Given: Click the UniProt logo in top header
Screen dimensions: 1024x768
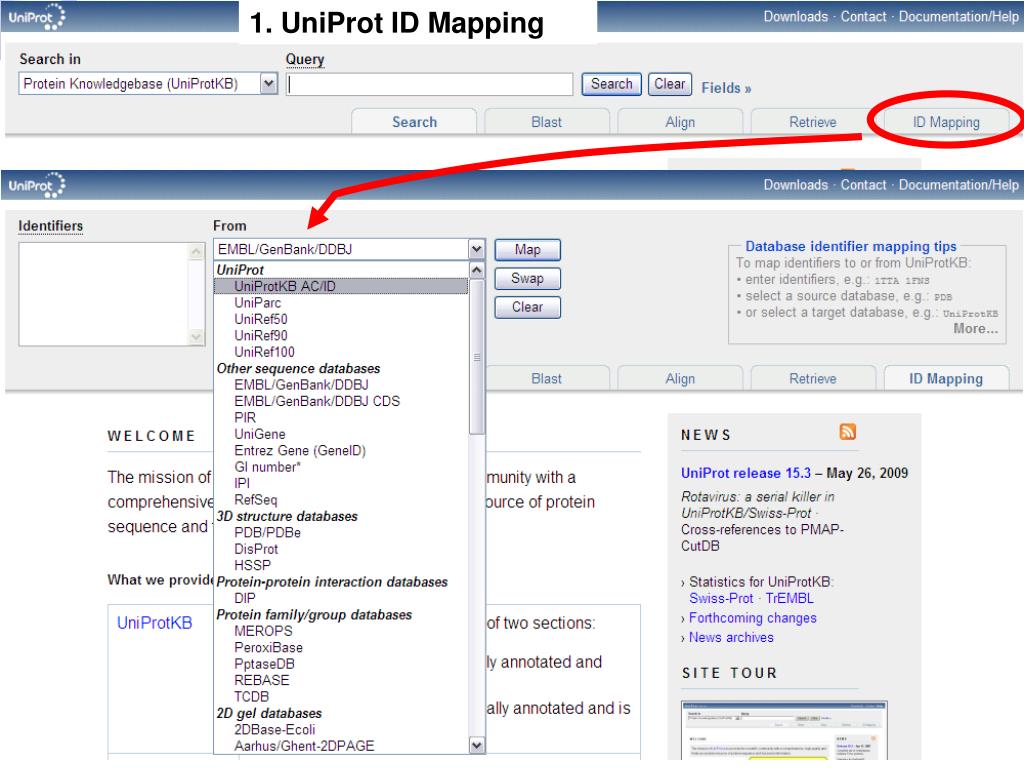Looking at the screenshot, I should (x=37, y=17).
